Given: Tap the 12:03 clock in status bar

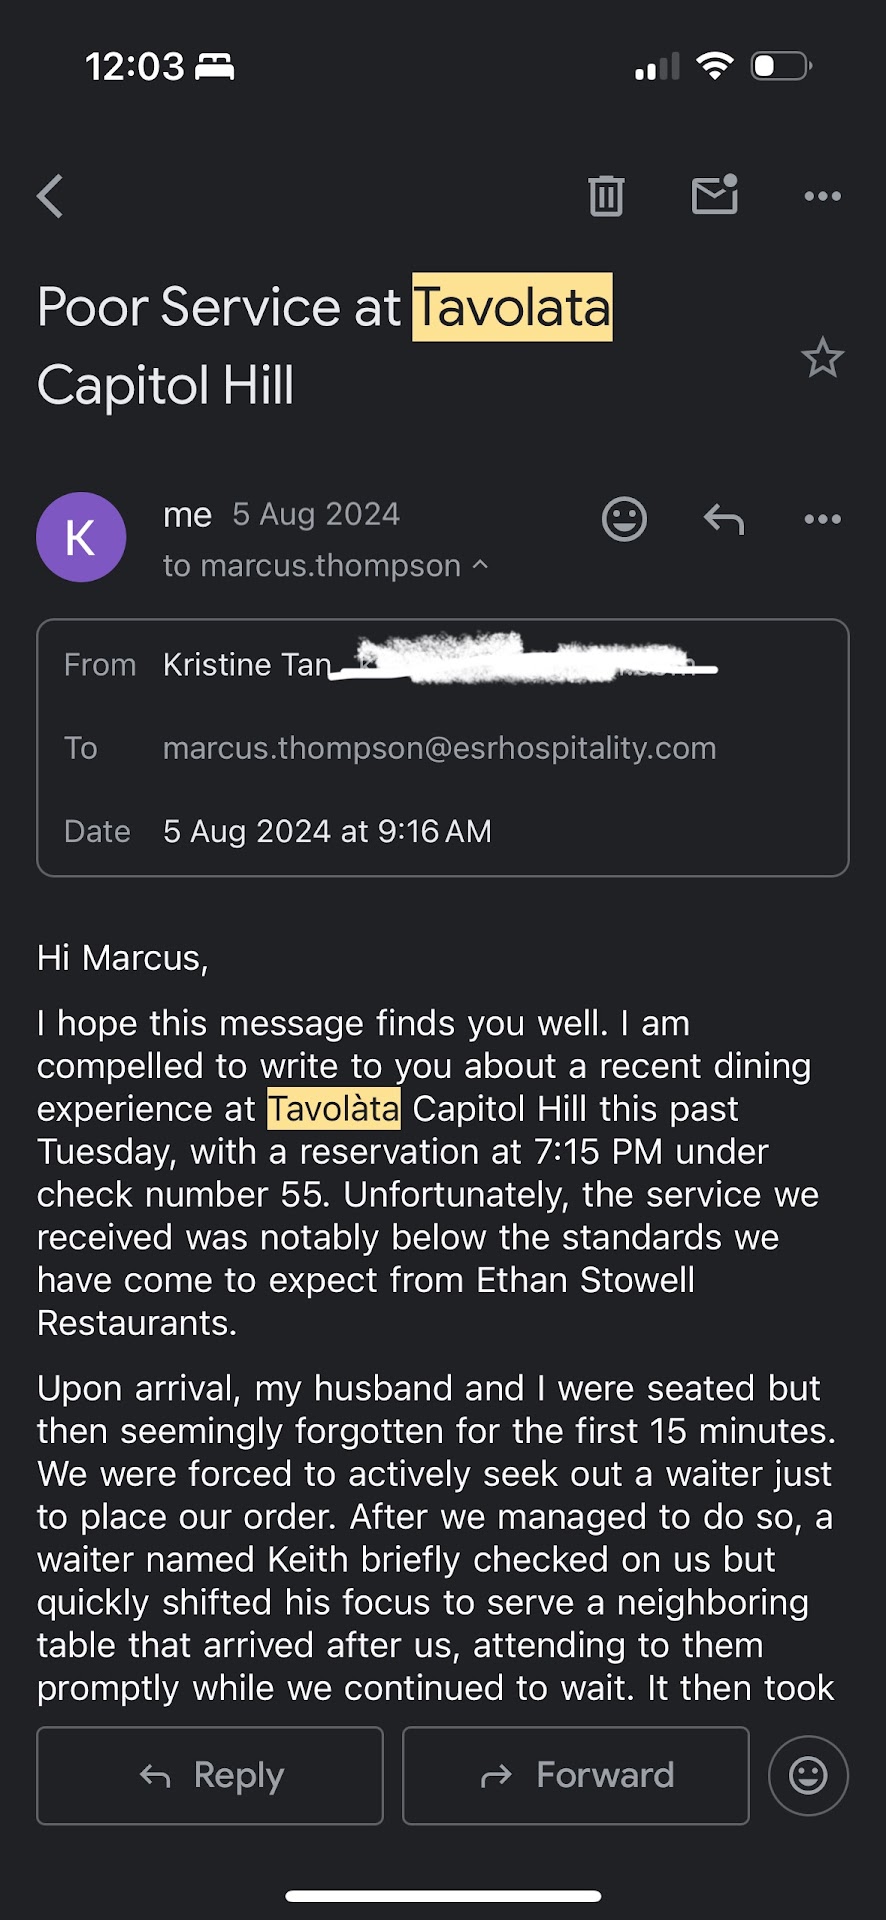Looking at the screenshot, I should [135, 67].
